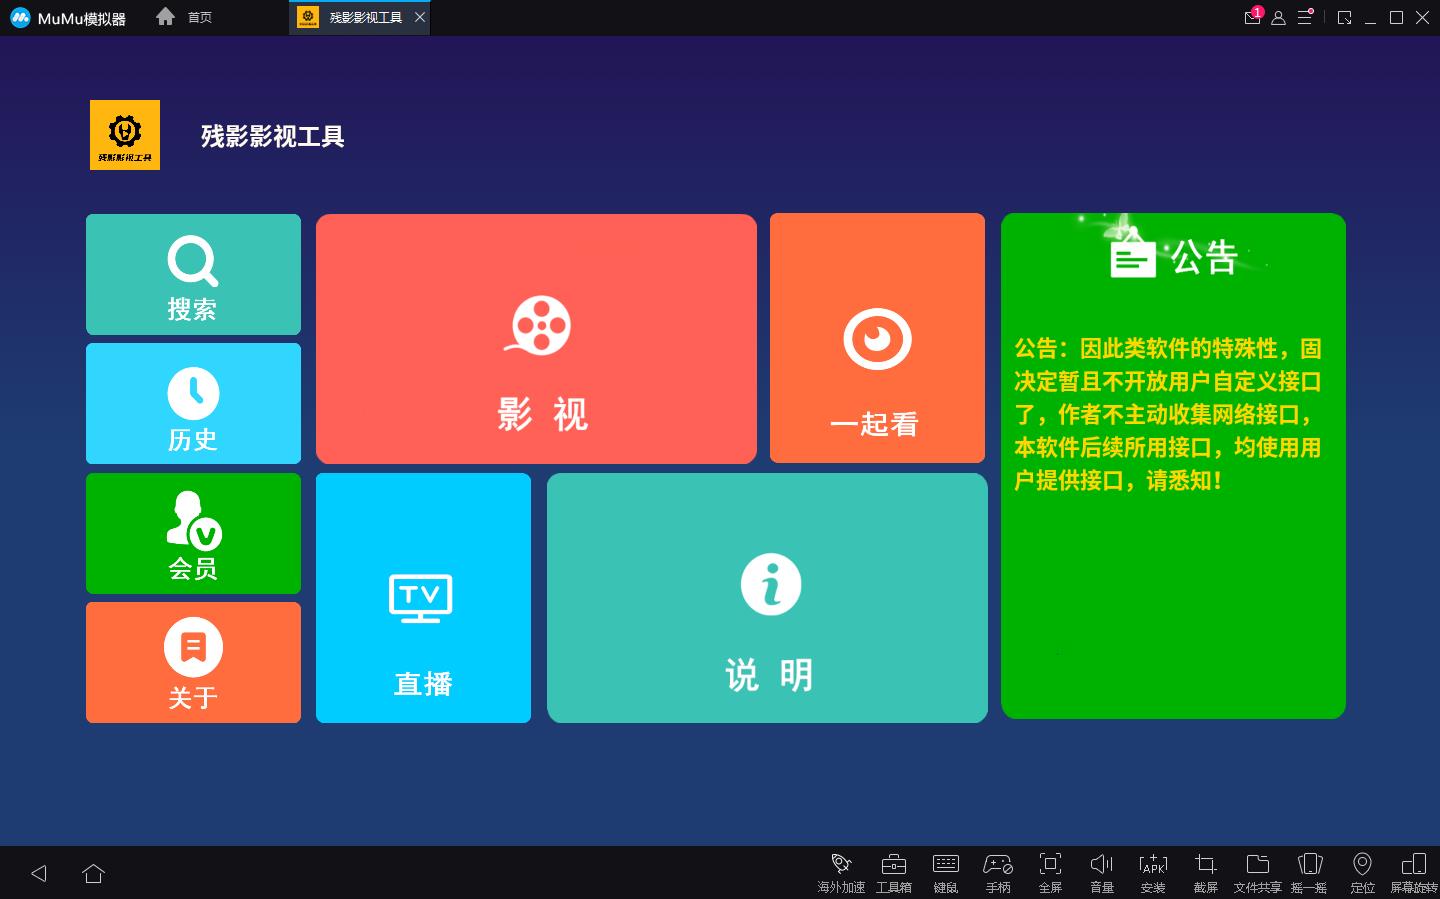Screen dimensions: 1440x899
Task: Switch to the 首页 home tab
Action: point(185,17)
